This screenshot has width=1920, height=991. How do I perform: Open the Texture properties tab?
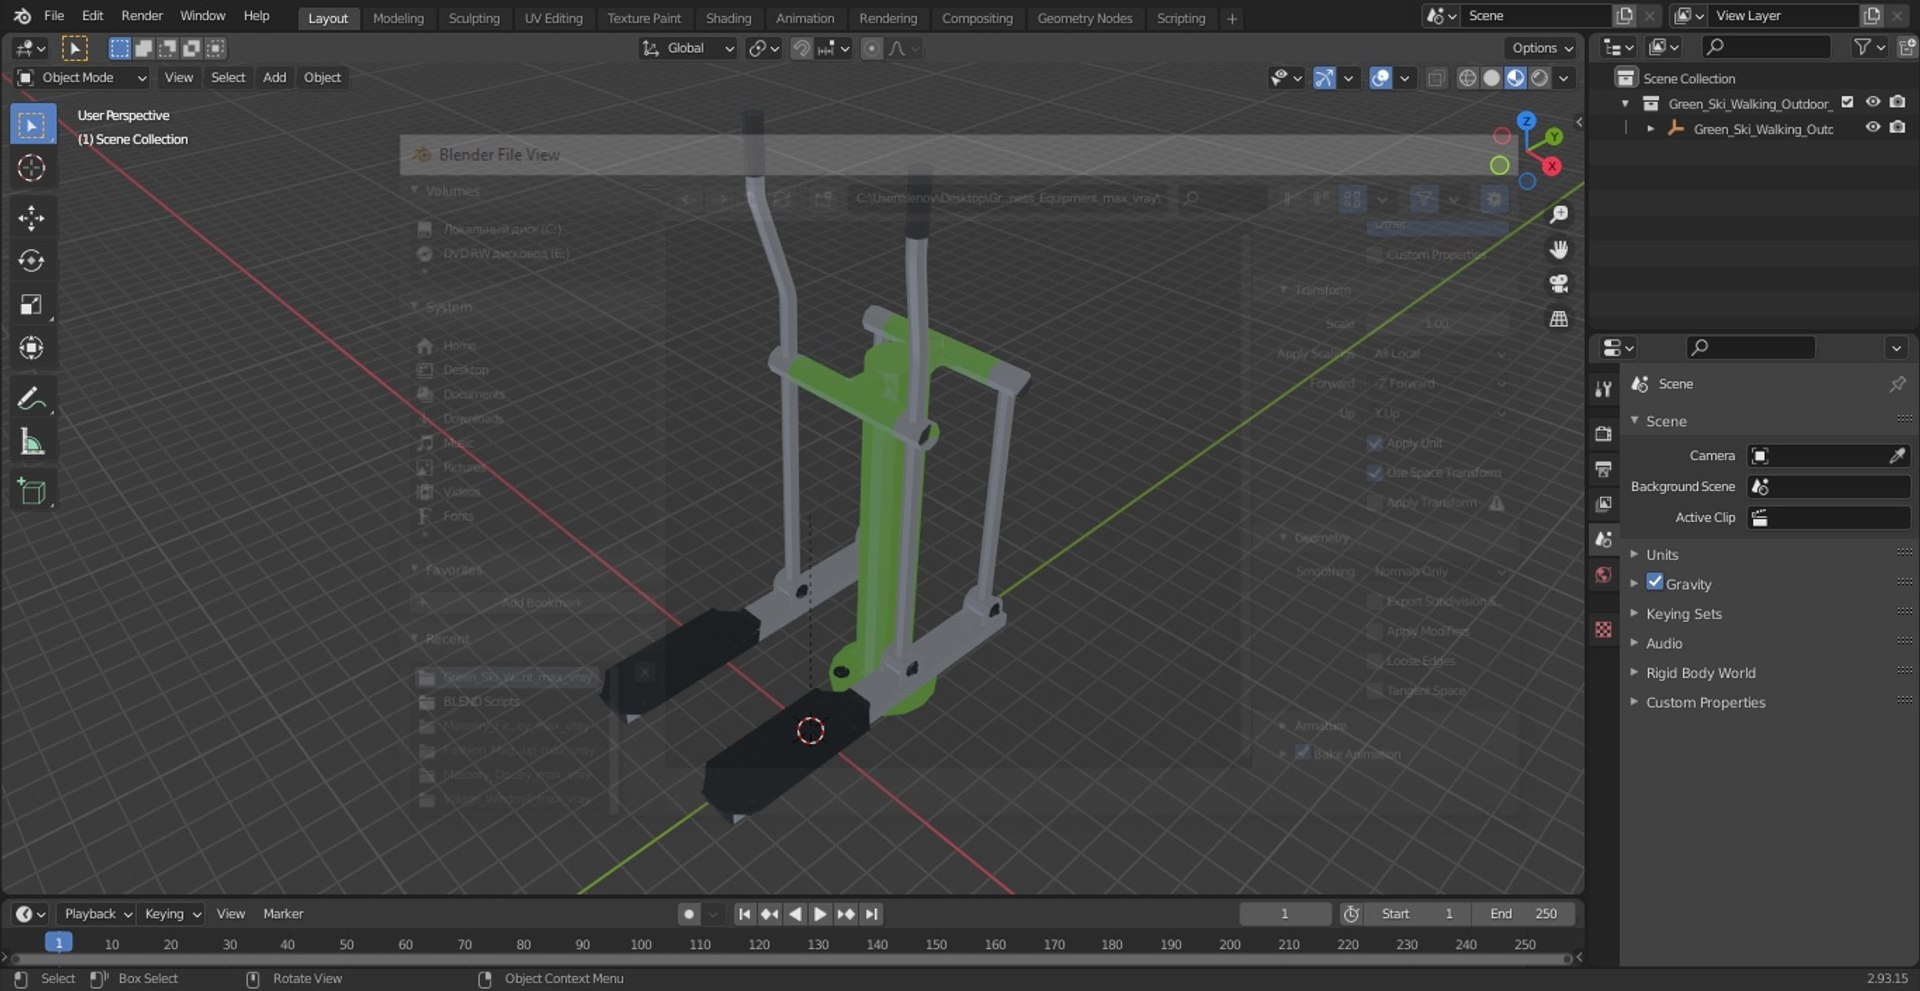1604,629
